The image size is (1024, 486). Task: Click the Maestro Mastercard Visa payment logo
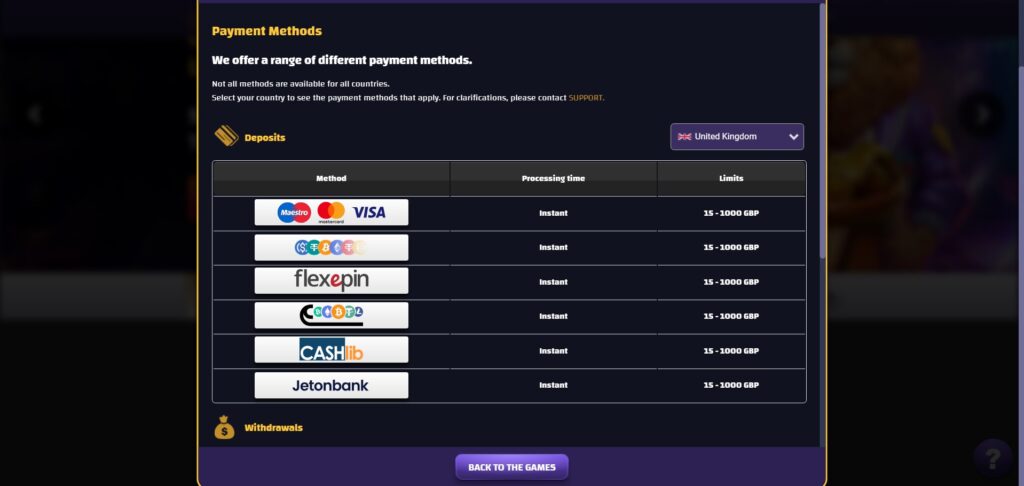pyautogui.click(x=331, y=212)
